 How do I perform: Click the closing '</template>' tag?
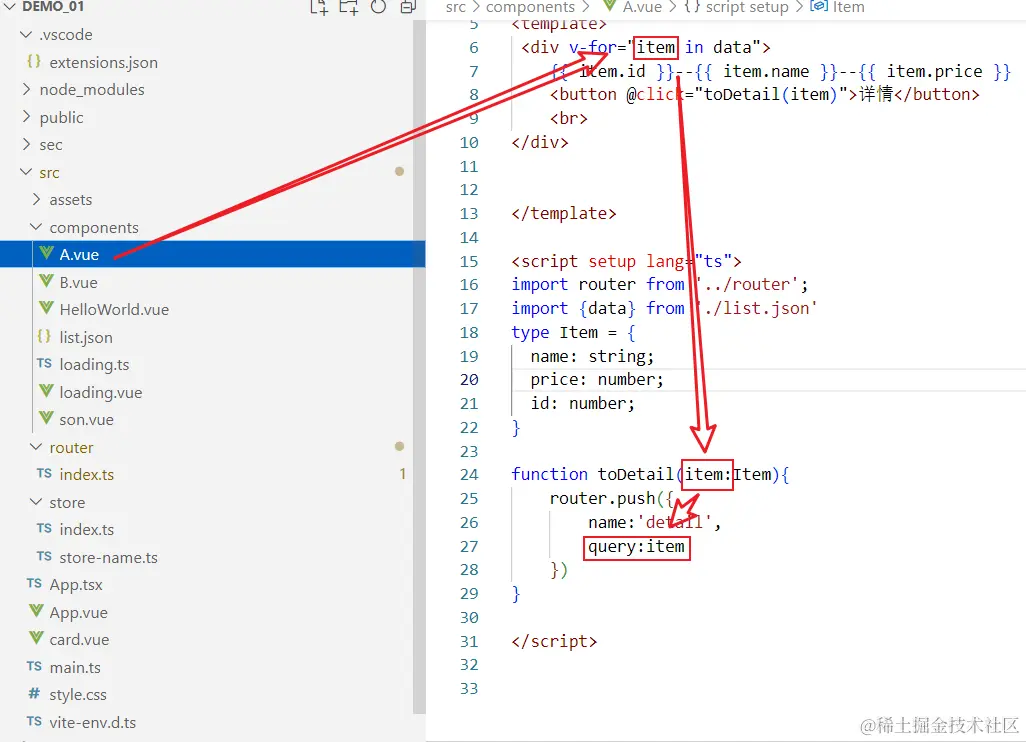point(563,213)
